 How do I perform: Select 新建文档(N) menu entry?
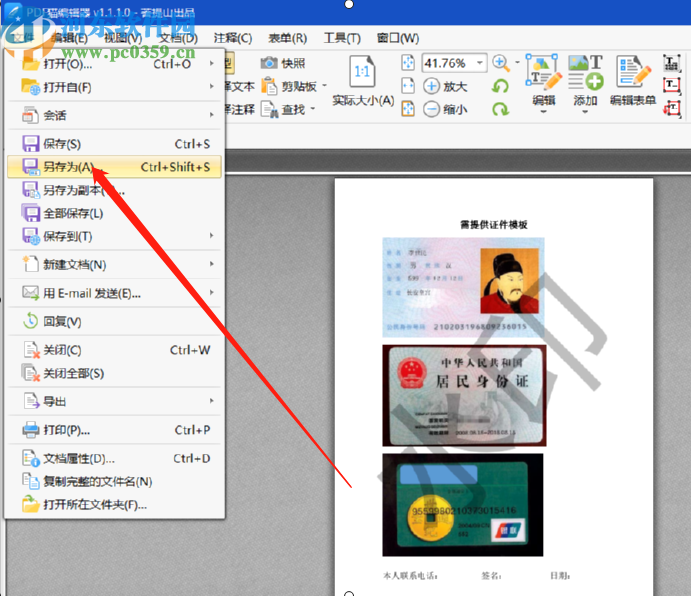(x=115, y=264)
